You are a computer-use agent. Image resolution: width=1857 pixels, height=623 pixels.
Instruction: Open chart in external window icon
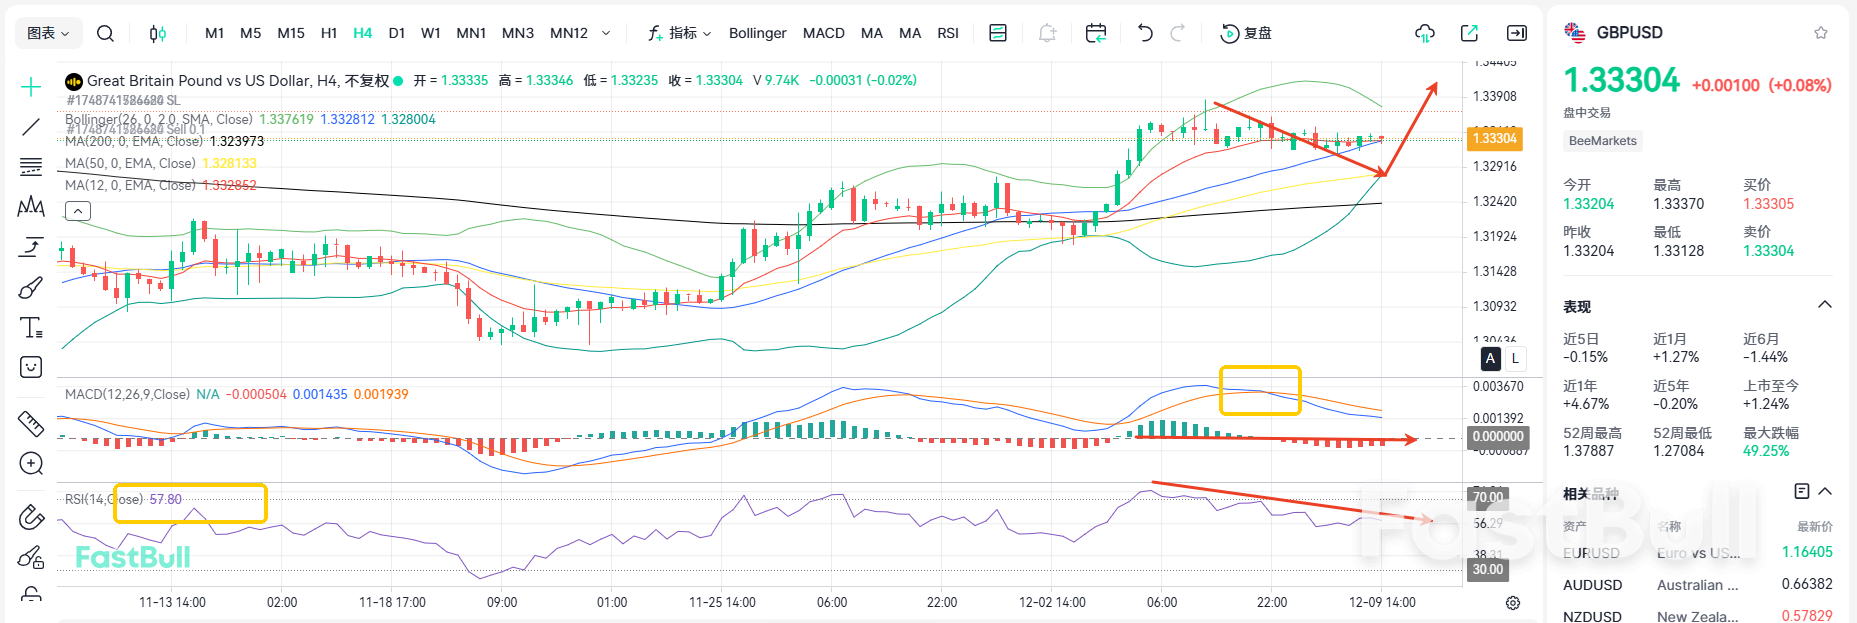[1469, 34]
